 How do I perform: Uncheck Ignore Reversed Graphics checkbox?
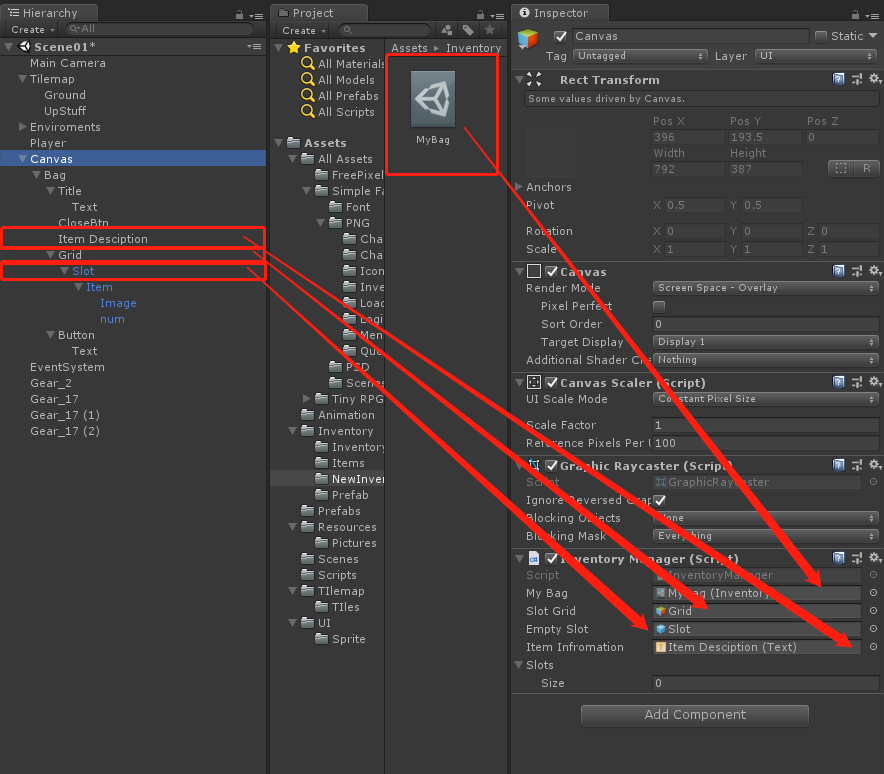[660, 500]
